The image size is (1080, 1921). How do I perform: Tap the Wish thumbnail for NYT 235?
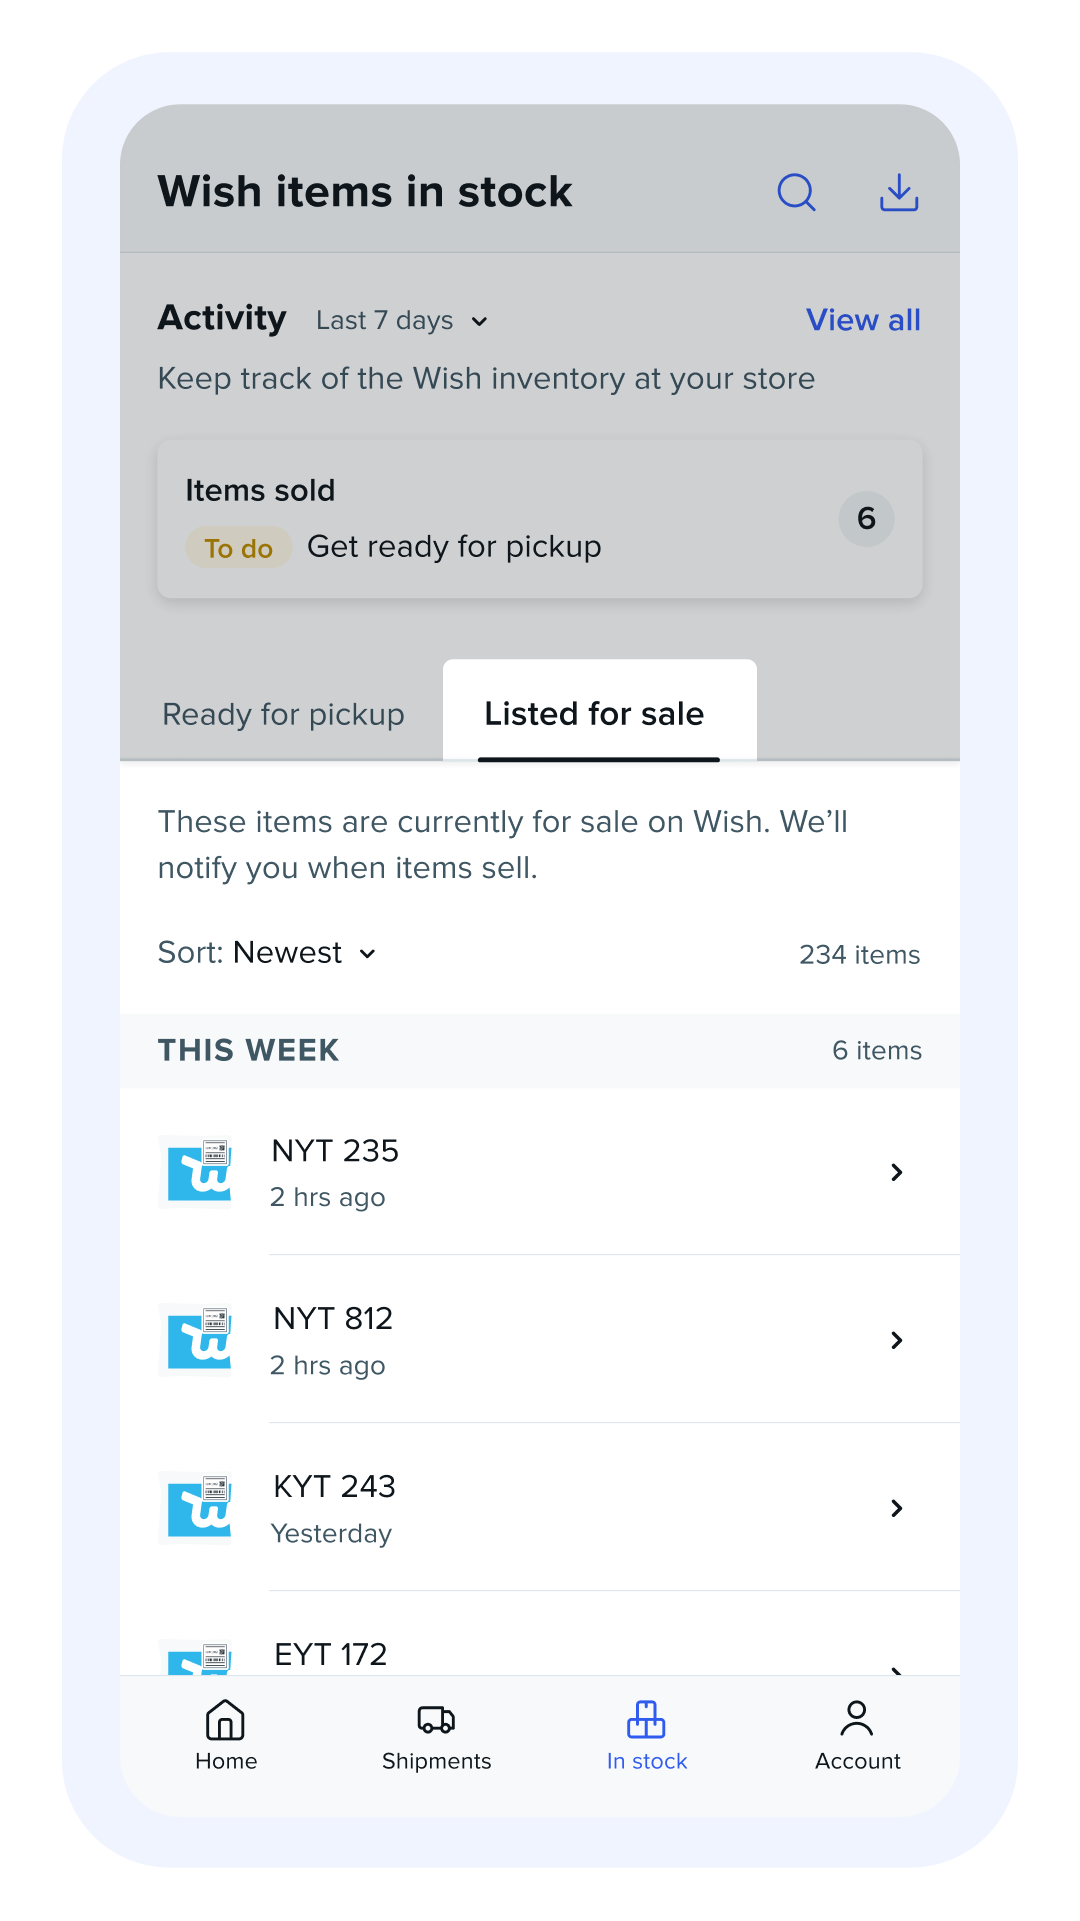pyautogui.click(x=196, y=1171)
